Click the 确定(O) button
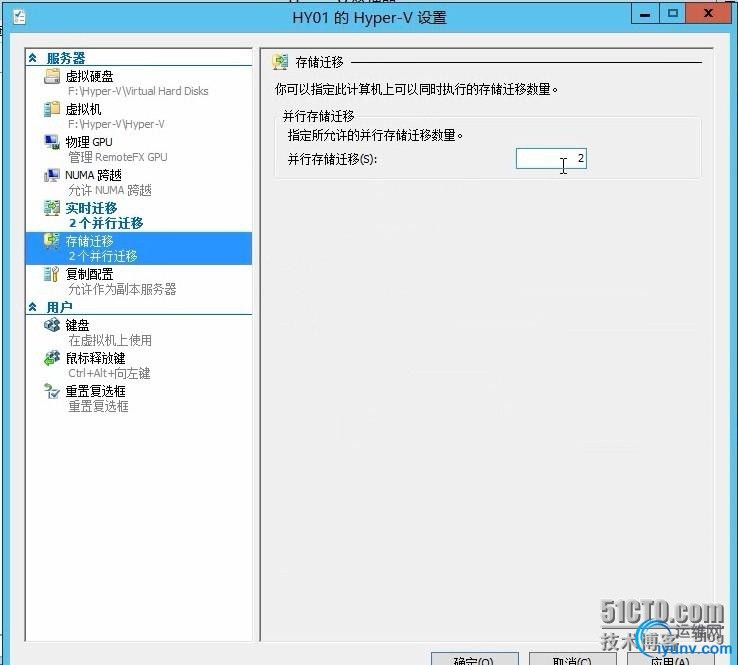Image resolution: width=738 pixels, height=665 pixels. (x=475, y=658)
